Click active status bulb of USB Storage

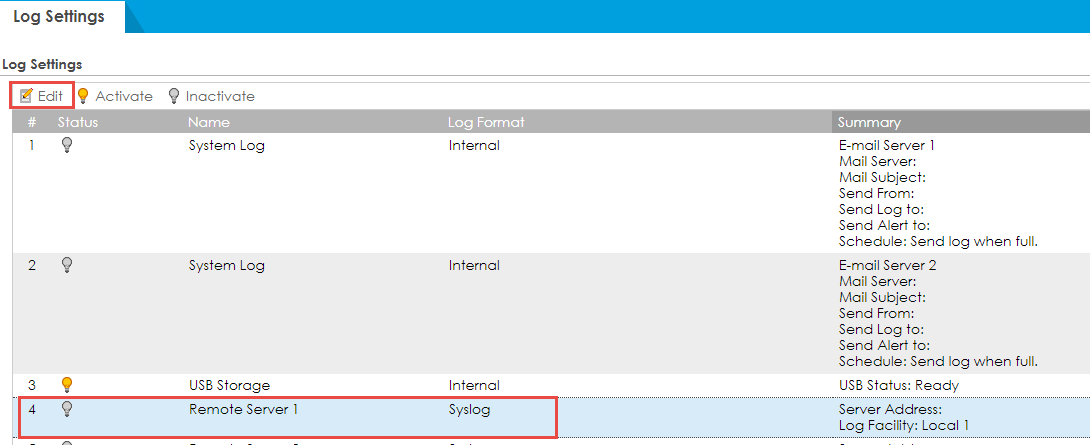tap(67, 384)
